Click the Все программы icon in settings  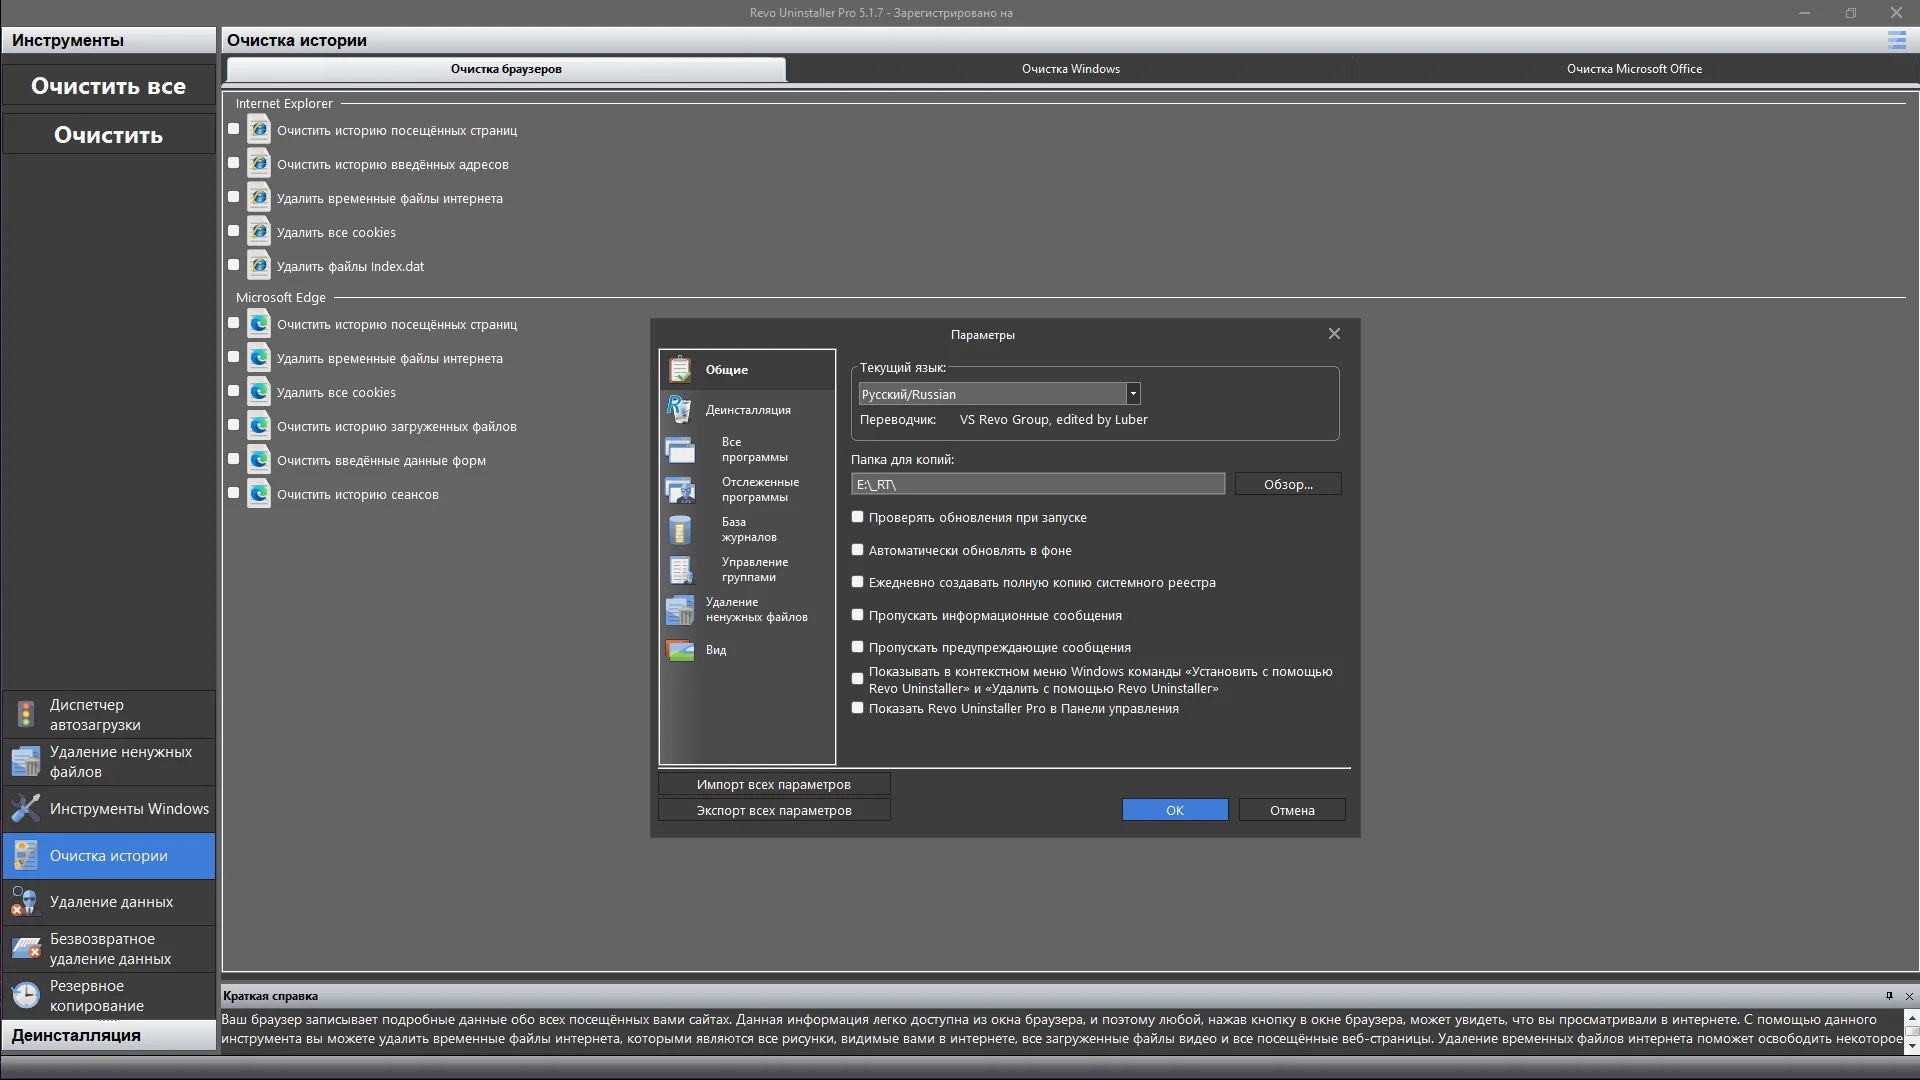coord(680,449)
